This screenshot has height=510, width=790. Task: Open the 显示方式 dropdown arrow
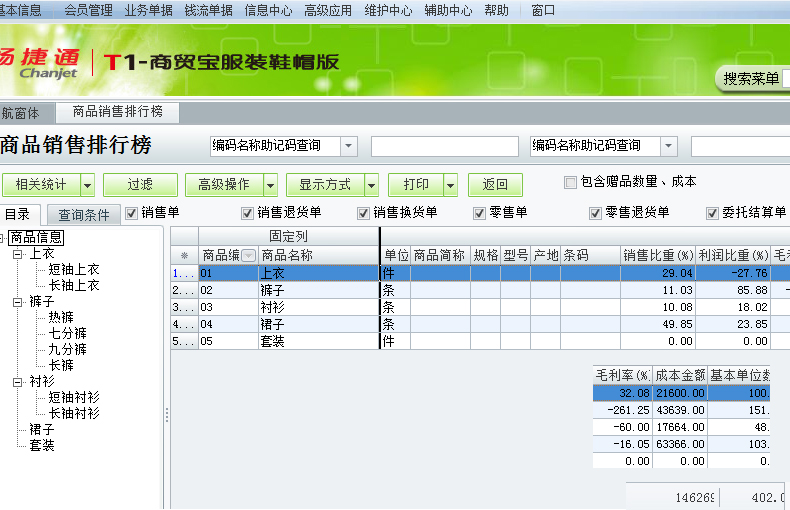[x=372, y=185]
